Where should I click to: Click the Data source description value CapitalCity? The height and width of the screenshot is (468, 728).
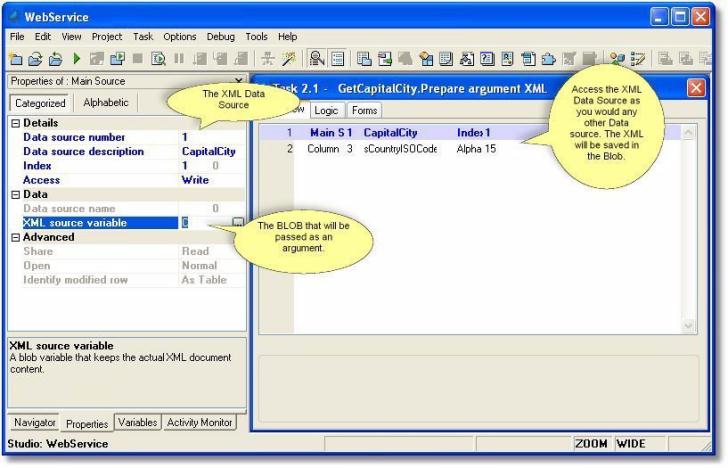tap(209, 152)
